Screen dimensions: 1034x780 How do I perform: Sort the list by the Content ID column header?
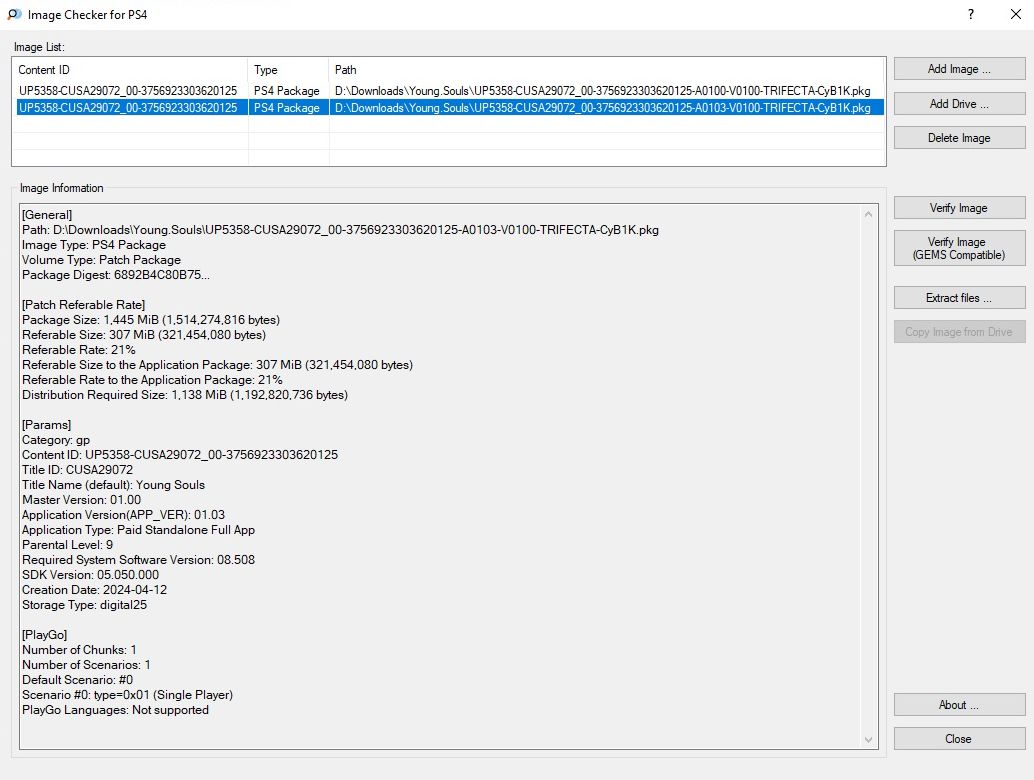click(130, 70)
